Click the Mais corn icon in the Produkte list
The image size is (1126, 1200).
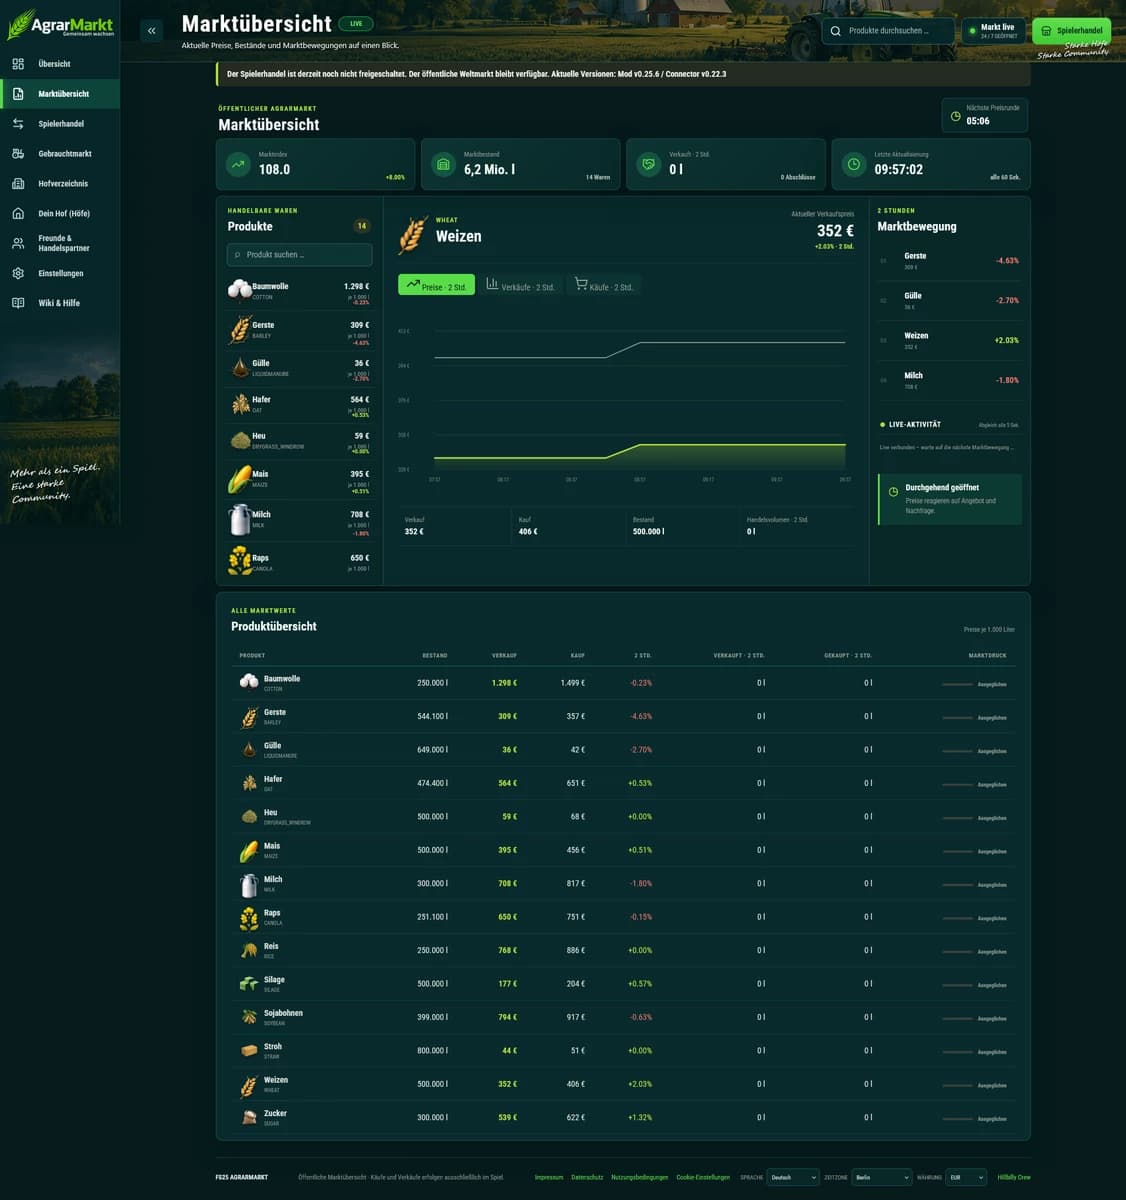pyautogui.click(x=240, y=479)
